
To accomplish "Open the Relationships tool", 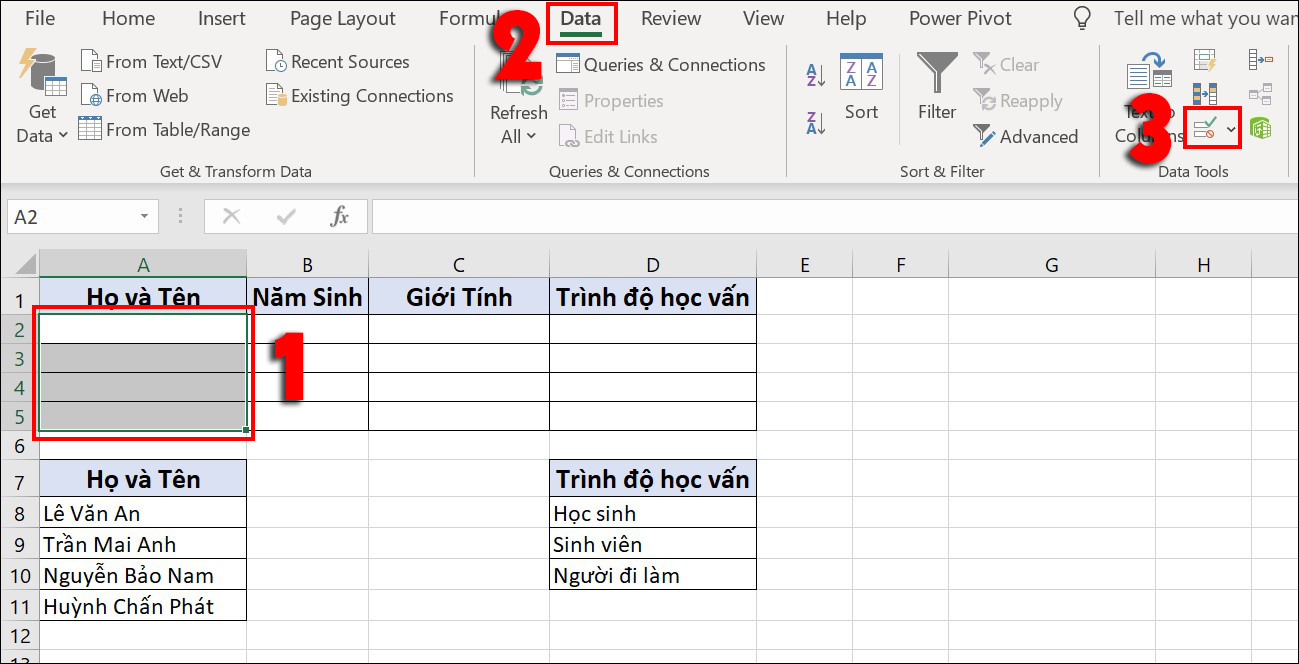I will [x=1258, y=92].
